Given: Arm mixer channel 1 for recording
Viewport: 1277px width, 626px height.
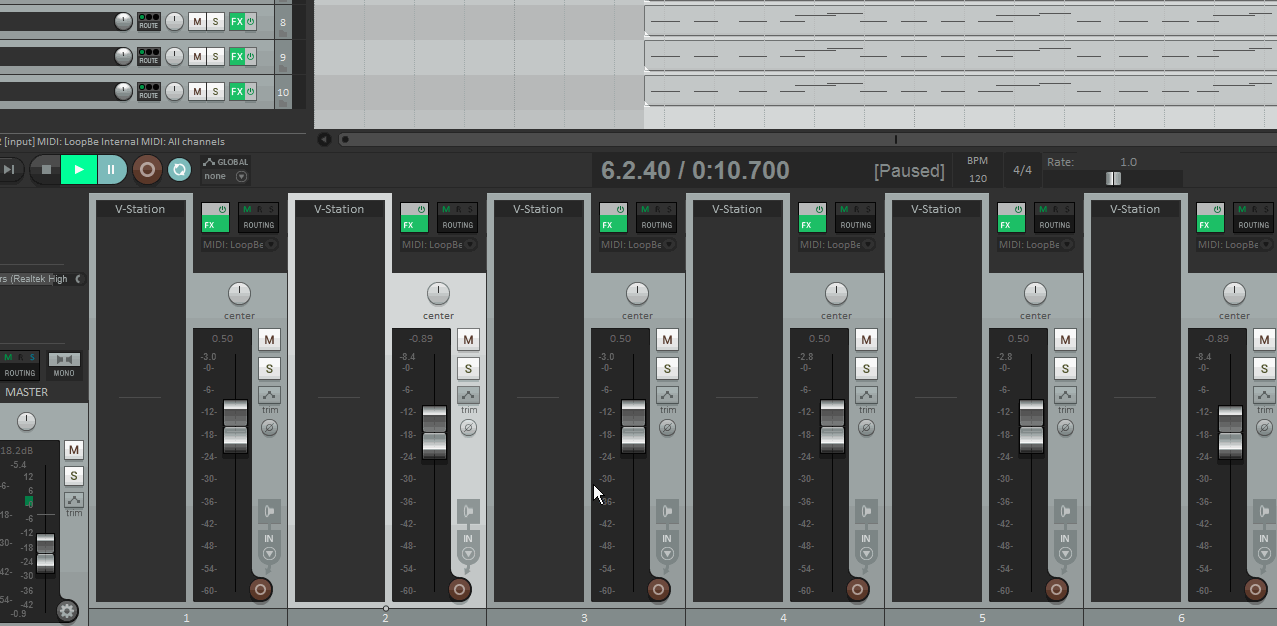Looking at the screenshot, I should pos(261,589).
